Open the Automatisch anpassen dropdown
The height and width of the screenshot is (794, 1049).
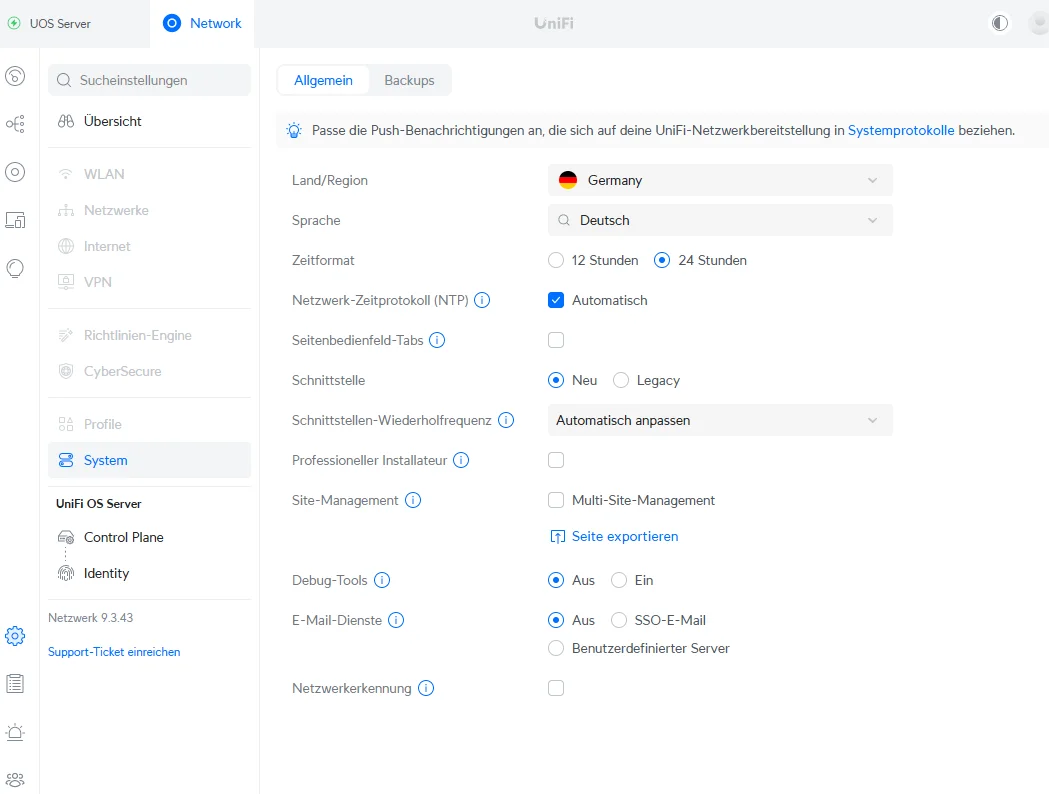tap(720, 420)
